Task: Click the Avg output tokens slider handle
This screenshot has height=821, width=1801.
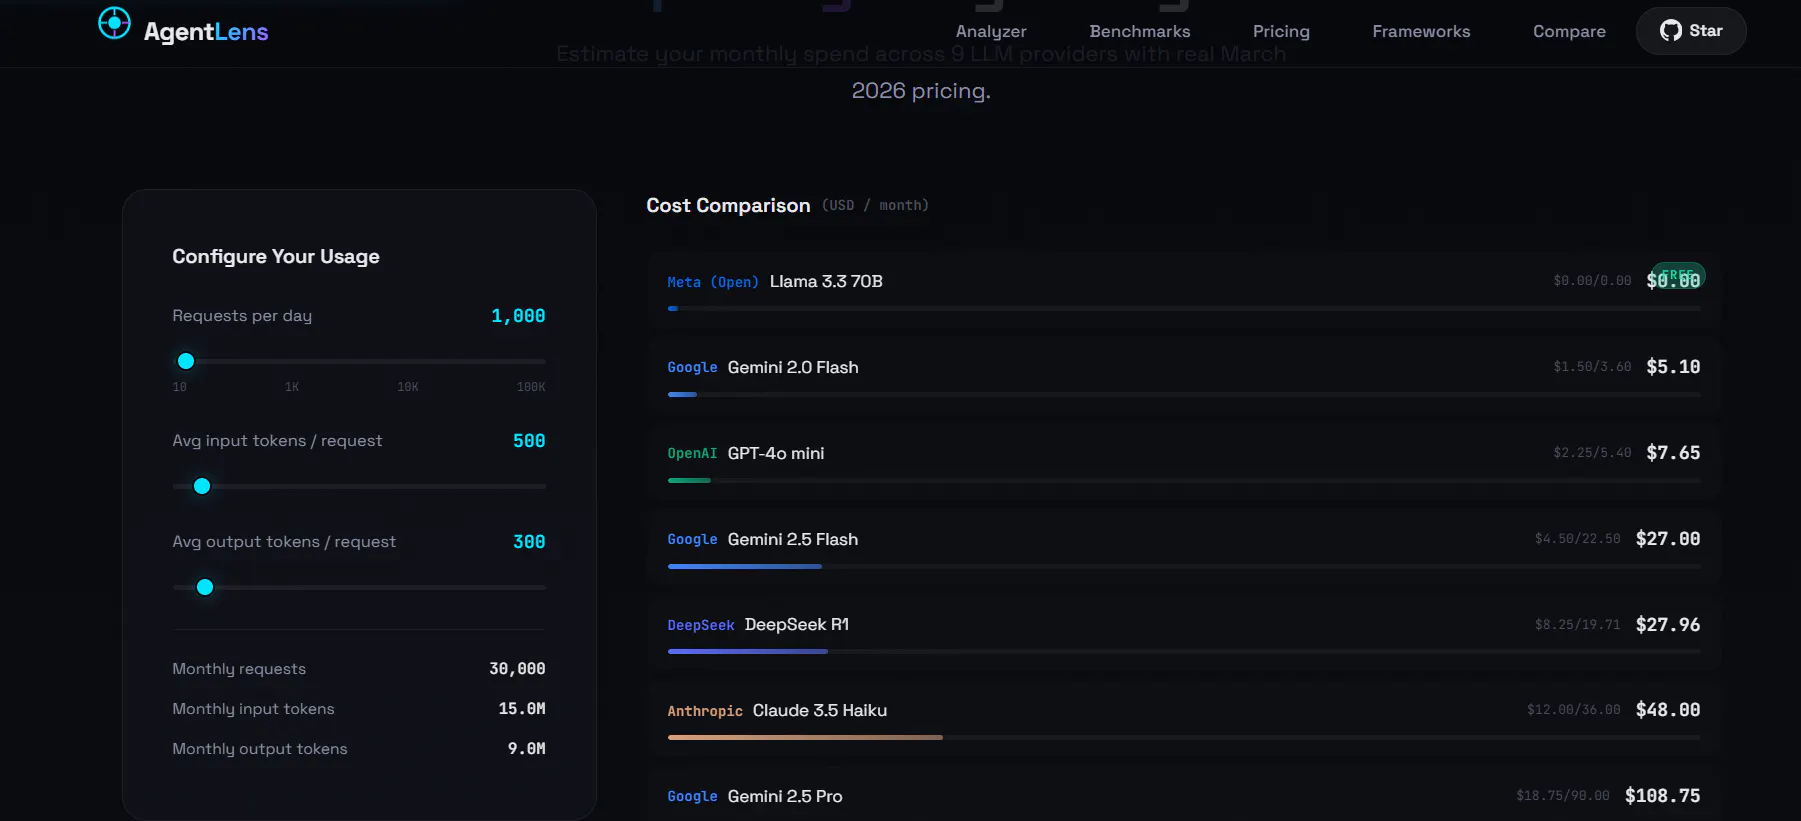Action: pyautogui.click(x=205, y=587)
